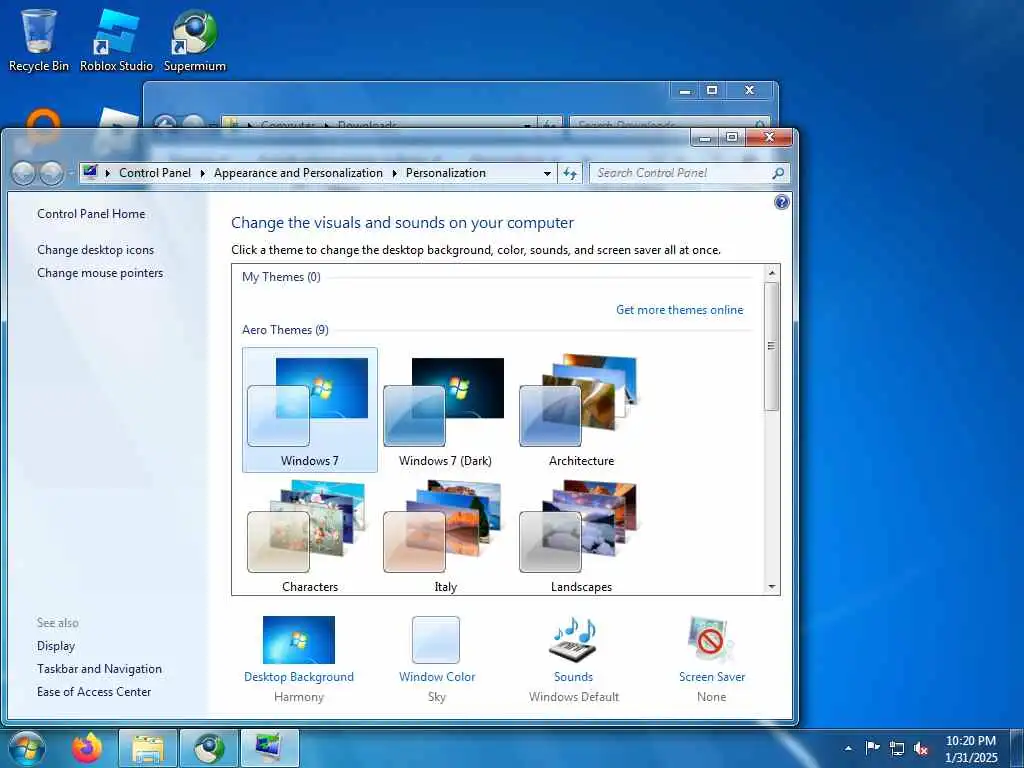Click the muted volume tray icon

coord(921,748)
